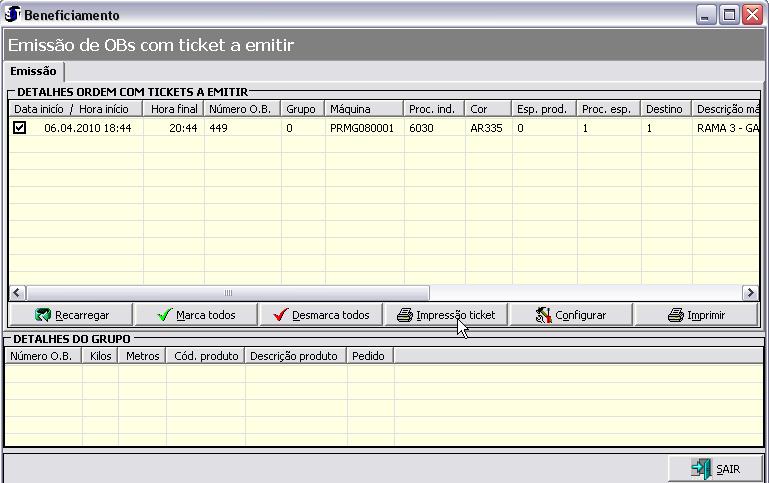Switch to the Emissão tab
Screen dimensions: 769x483
(33, 71)
